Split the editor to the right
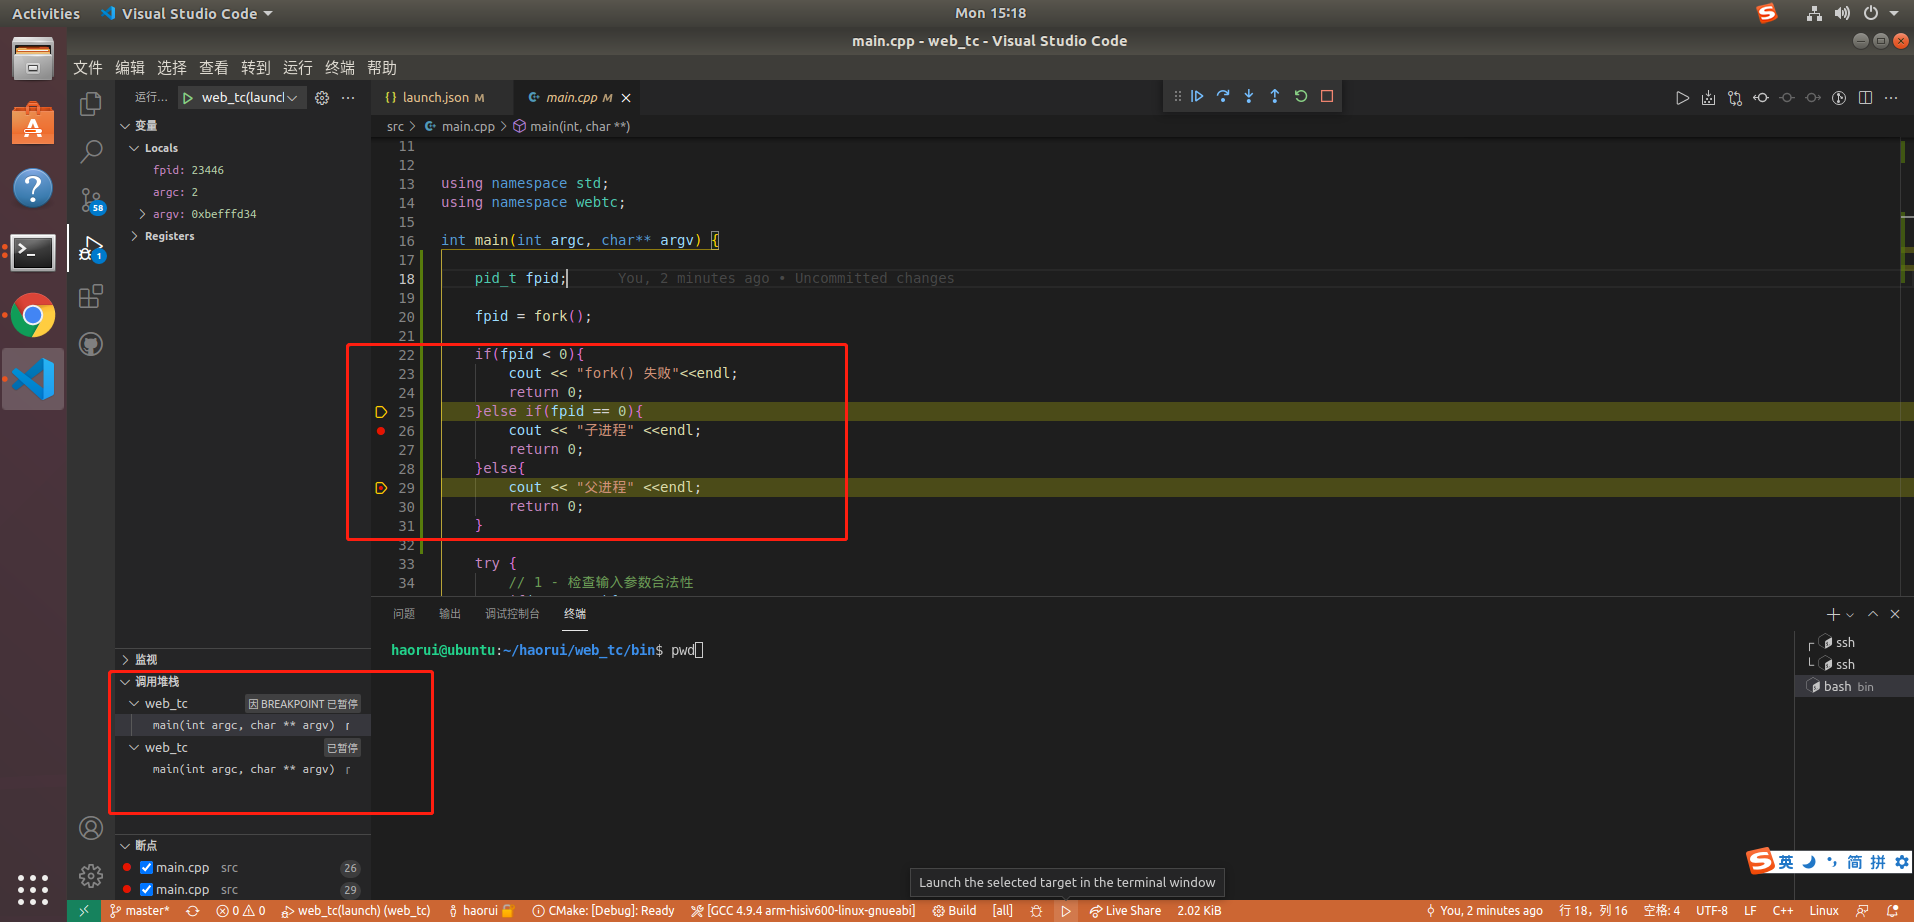 pyautogui.click(x=1865, y=98)
